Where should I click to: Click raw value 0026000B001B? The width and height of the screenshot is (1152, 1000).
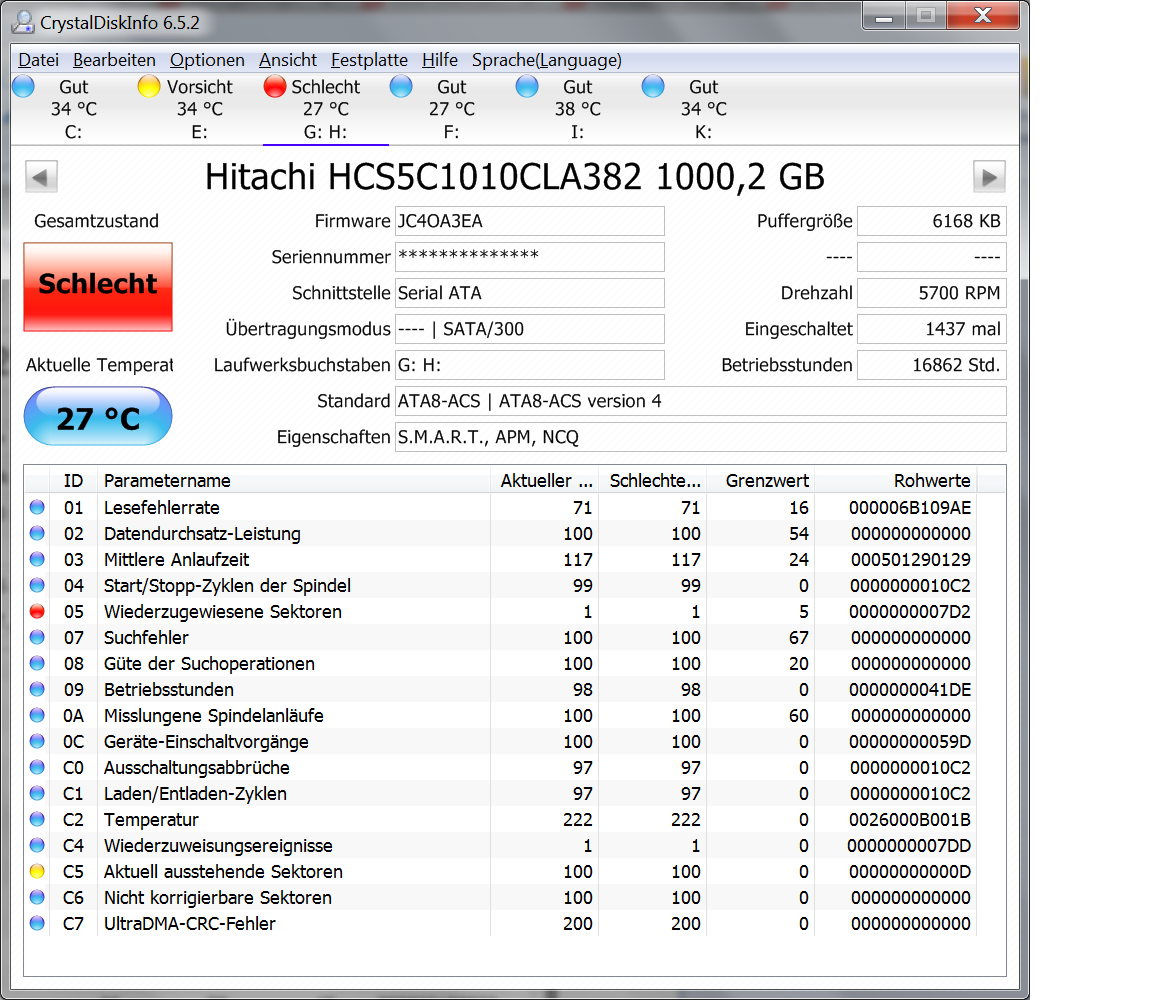click(910, 819)
